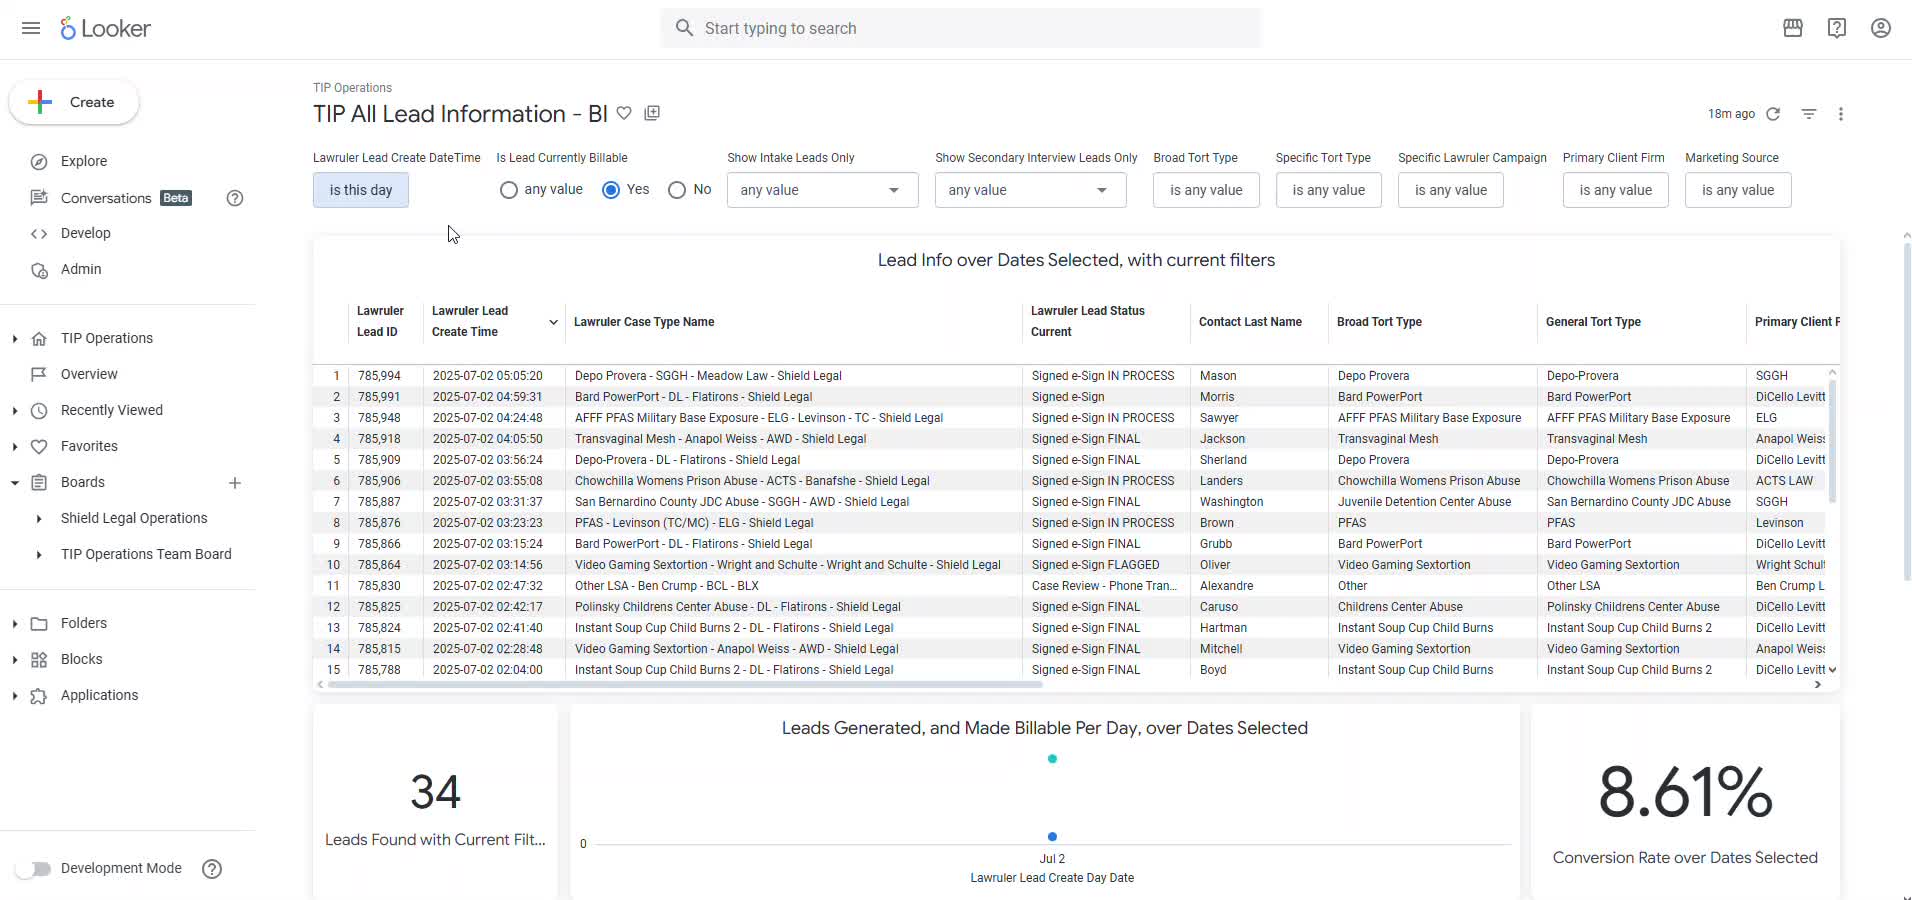The height and width of the screenshot is (900, 1912).
Task: Open Show Secondary Interview Leads dropdown
Action: click(1030, 190)
